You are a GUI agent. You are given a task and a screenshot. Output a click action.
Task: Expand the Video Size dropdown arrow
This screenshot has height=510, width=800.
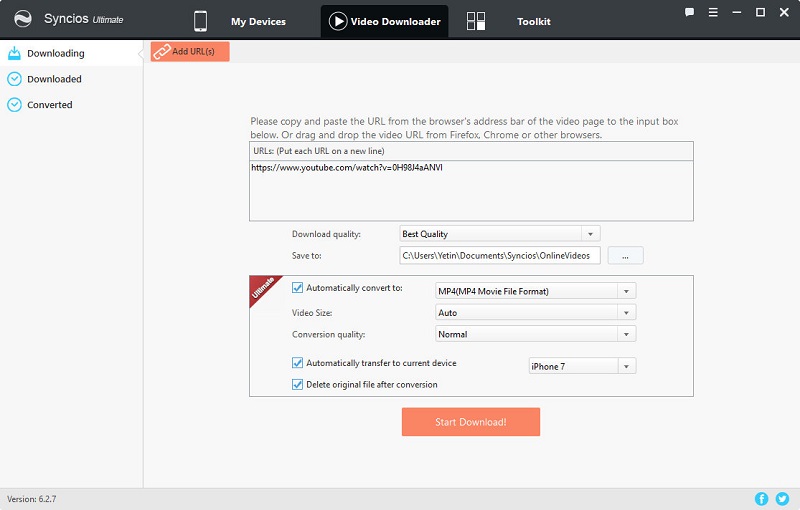[x=626, y=313]
